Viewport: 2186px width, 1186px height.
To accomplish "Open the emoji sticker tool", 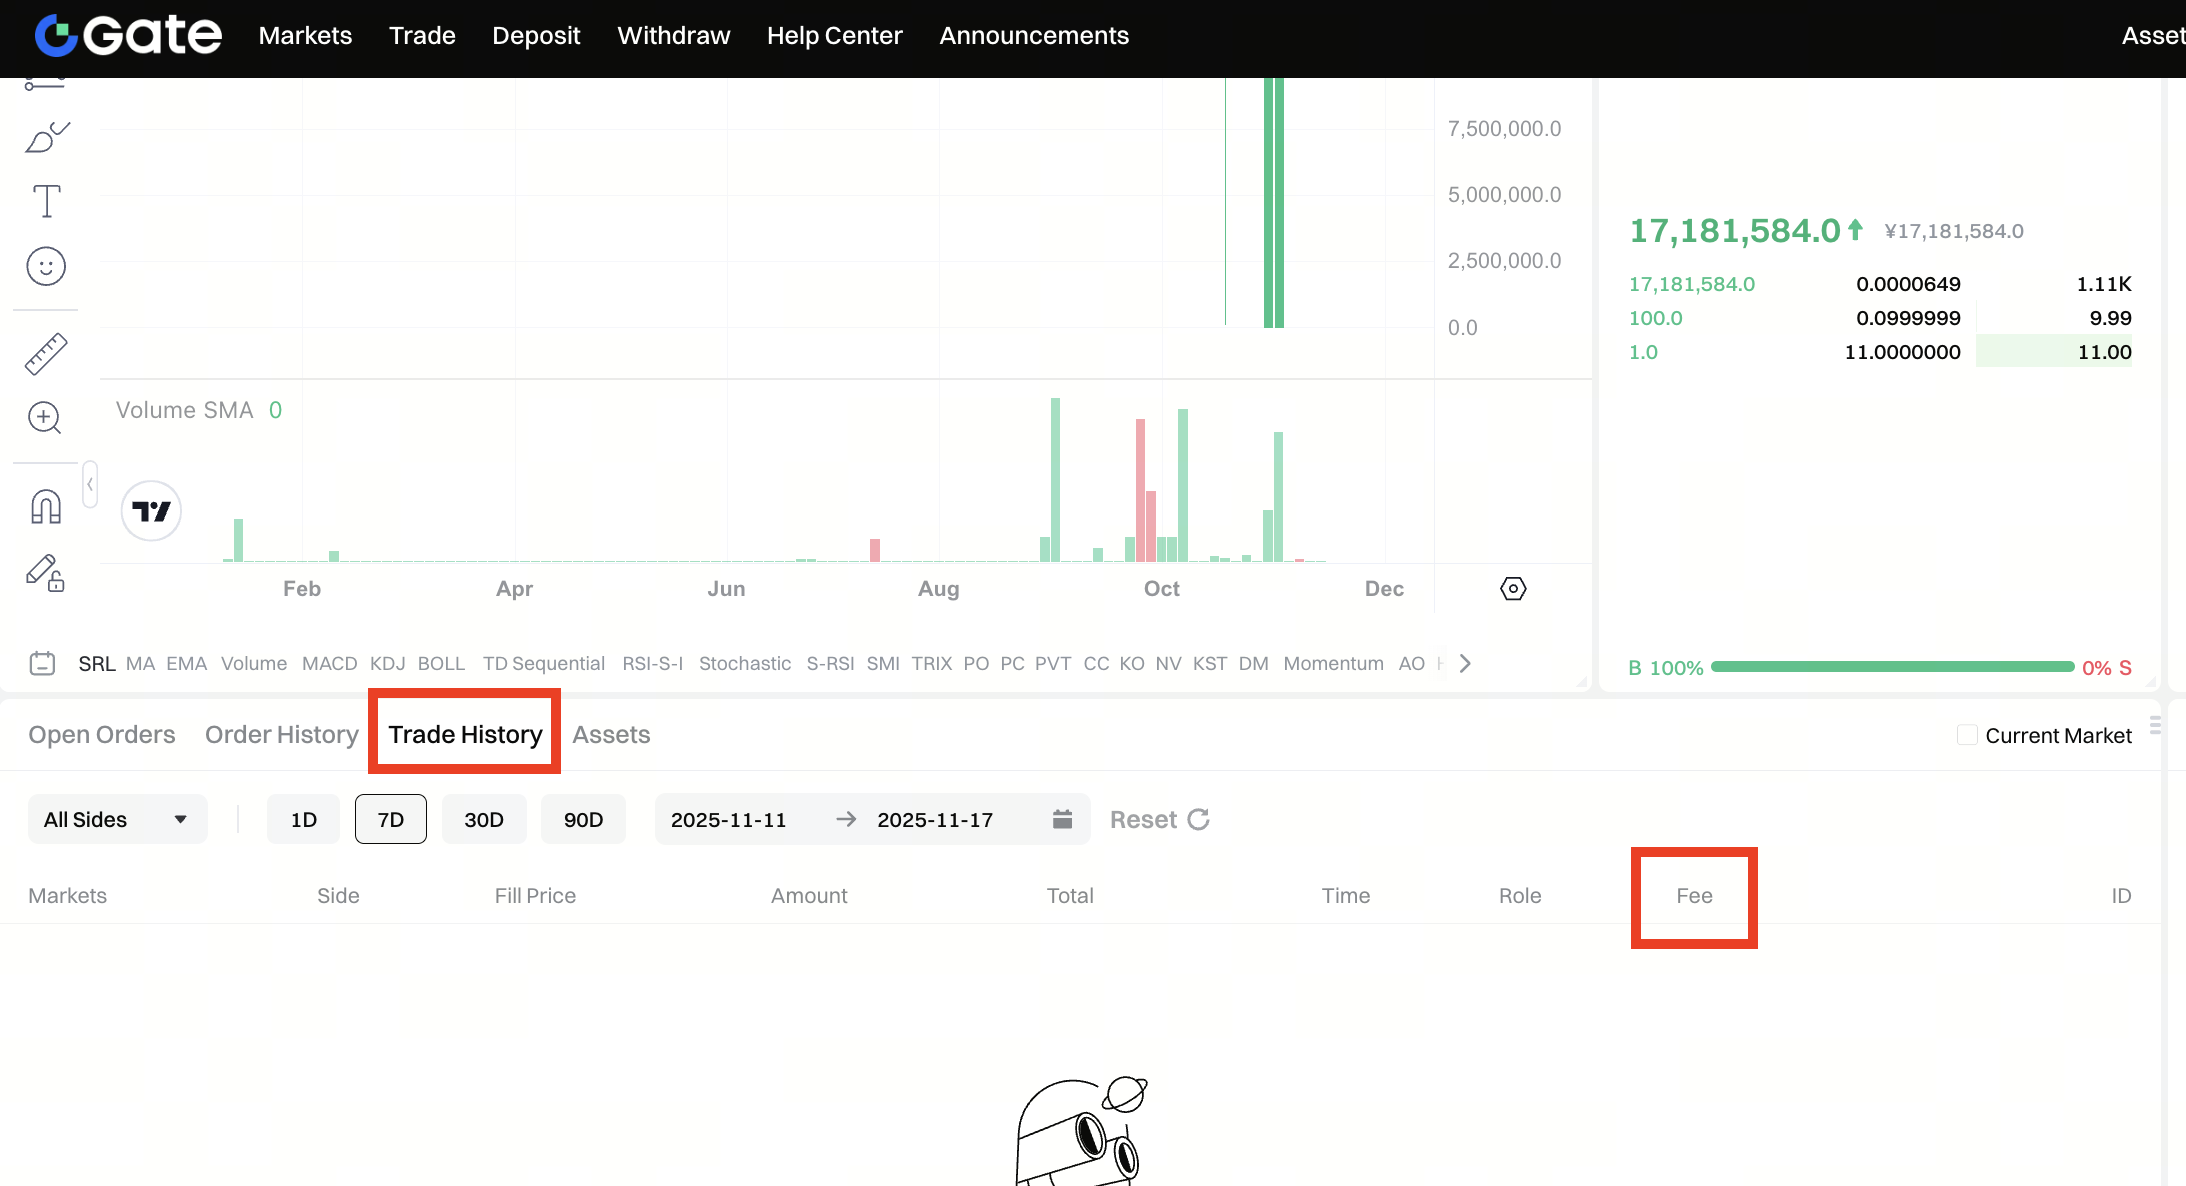I will pyautogui.click(x=46, y=267).
